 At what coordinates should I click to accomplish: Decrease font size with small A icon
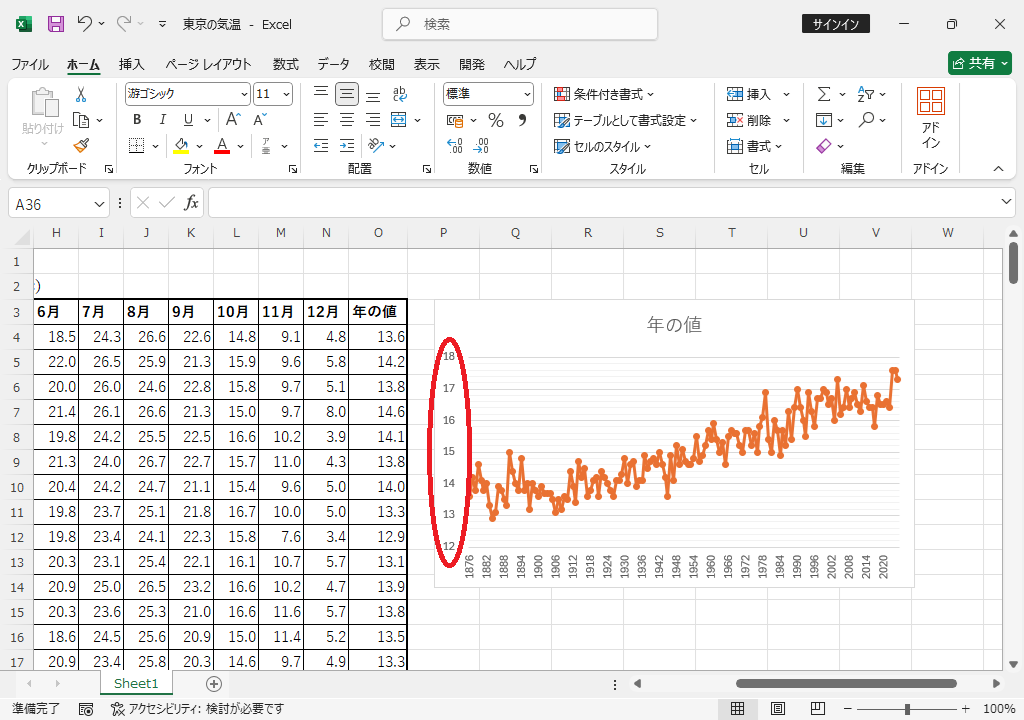click(259, 120)
